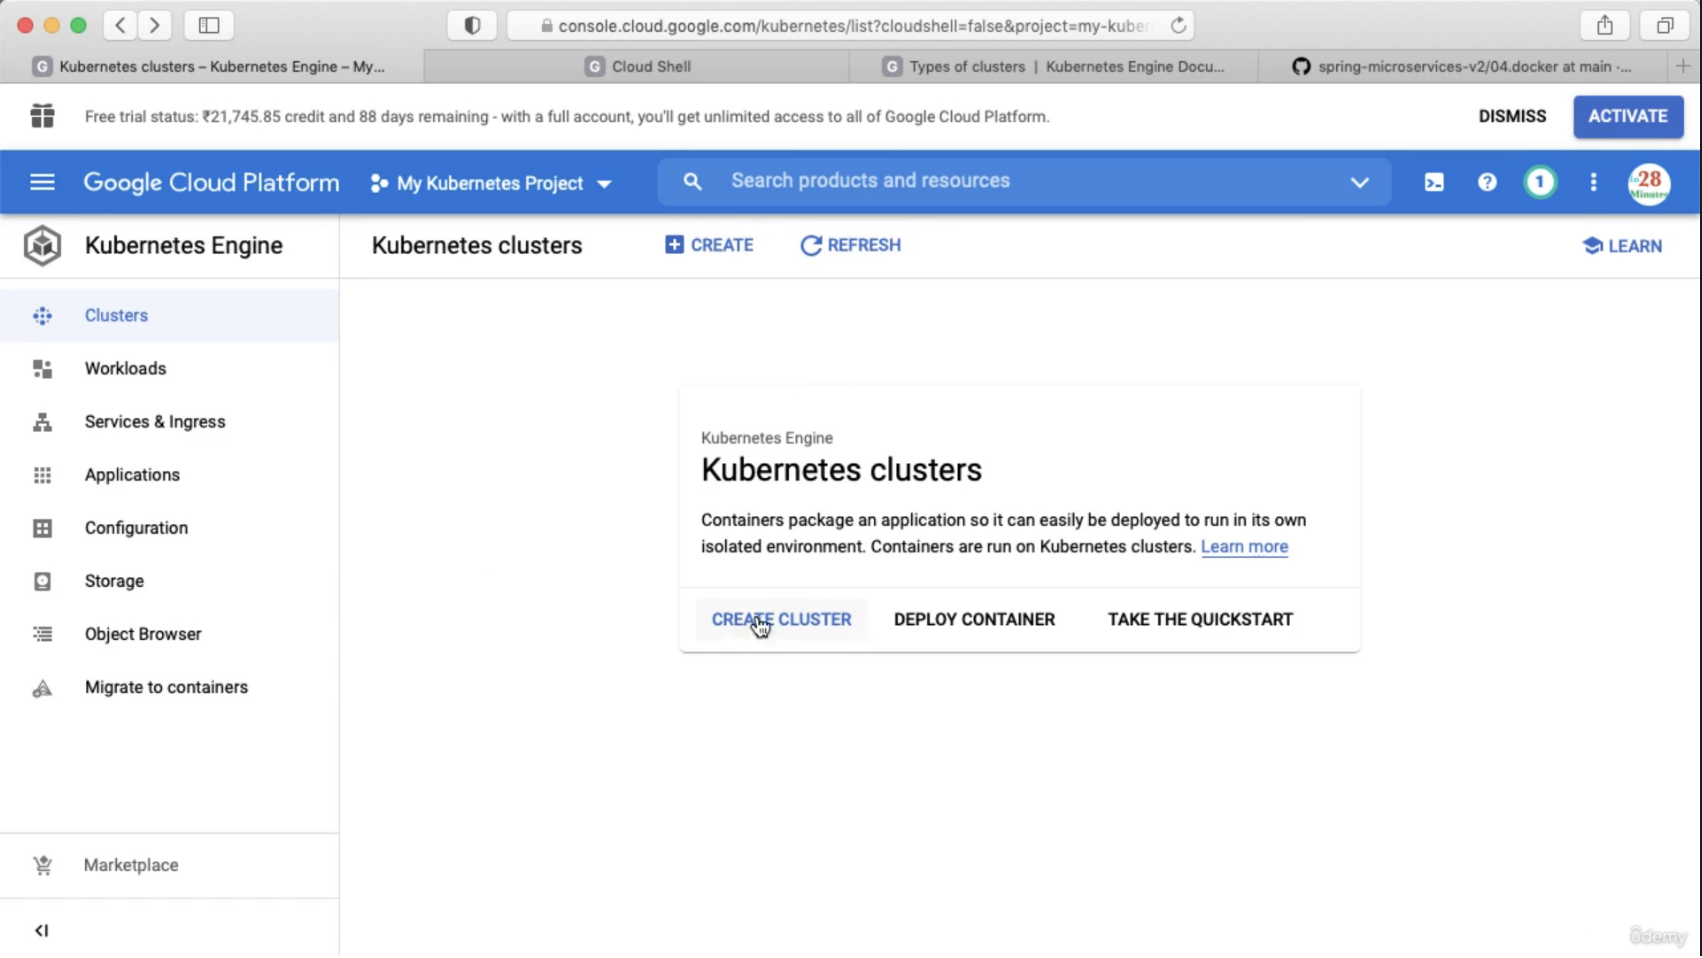Image resolution: width=1702 pixels, height=958 pixels.
Task: Switch to the Types of clusters tab
Action: coord(1054,66)
